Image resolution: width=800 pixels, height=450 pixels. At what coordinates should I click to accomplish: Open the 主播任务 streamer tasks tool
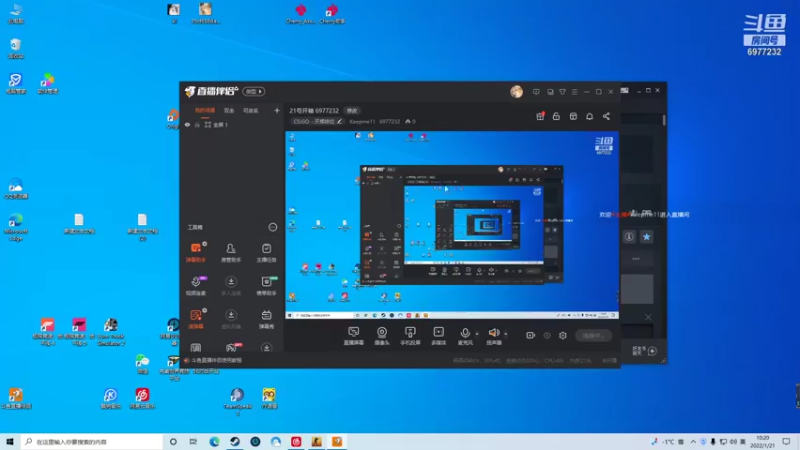click(266, 253)
